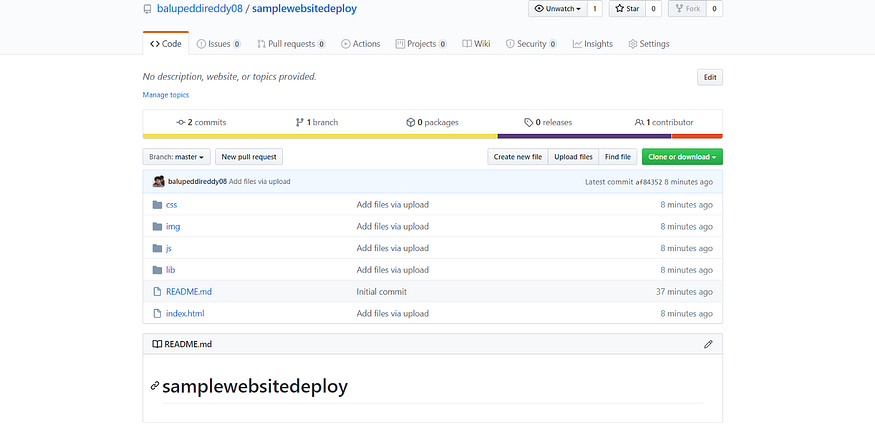Click the yellow segment of language bar
The width and height of the screenshot is (875, 424).
click(320, 136)
